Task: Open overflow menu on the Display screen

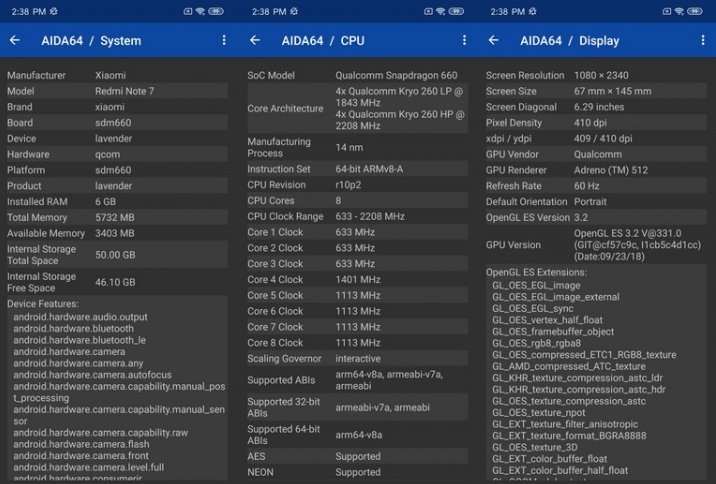Action: (x=702, y=41)
